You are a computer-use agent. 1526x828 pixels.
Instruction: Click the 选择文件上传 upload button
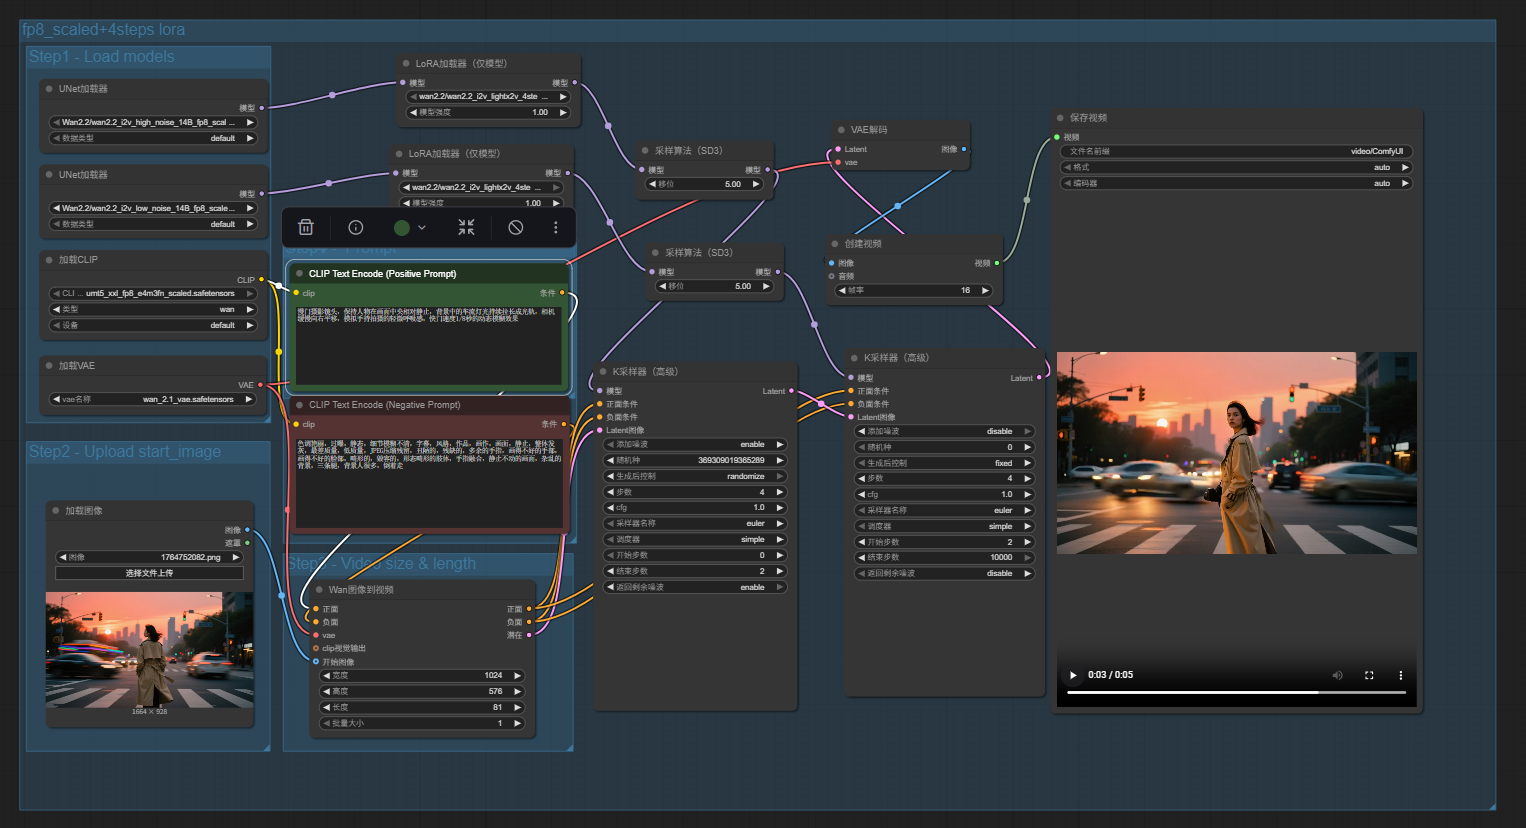150,574
